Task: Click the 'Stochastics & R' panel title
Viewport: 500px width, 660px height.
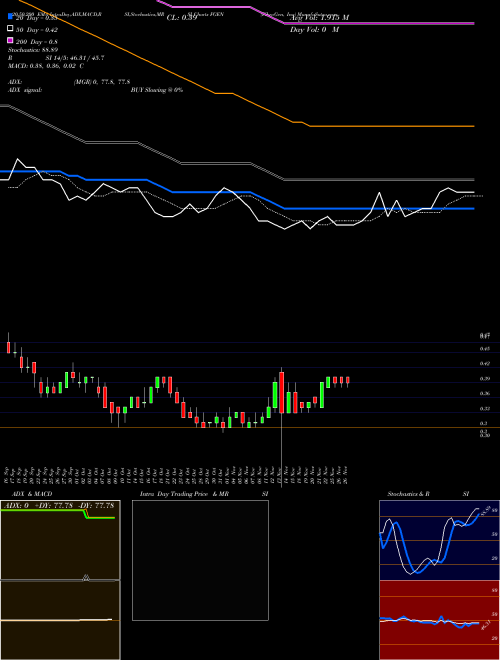Action: coord(408,494)
